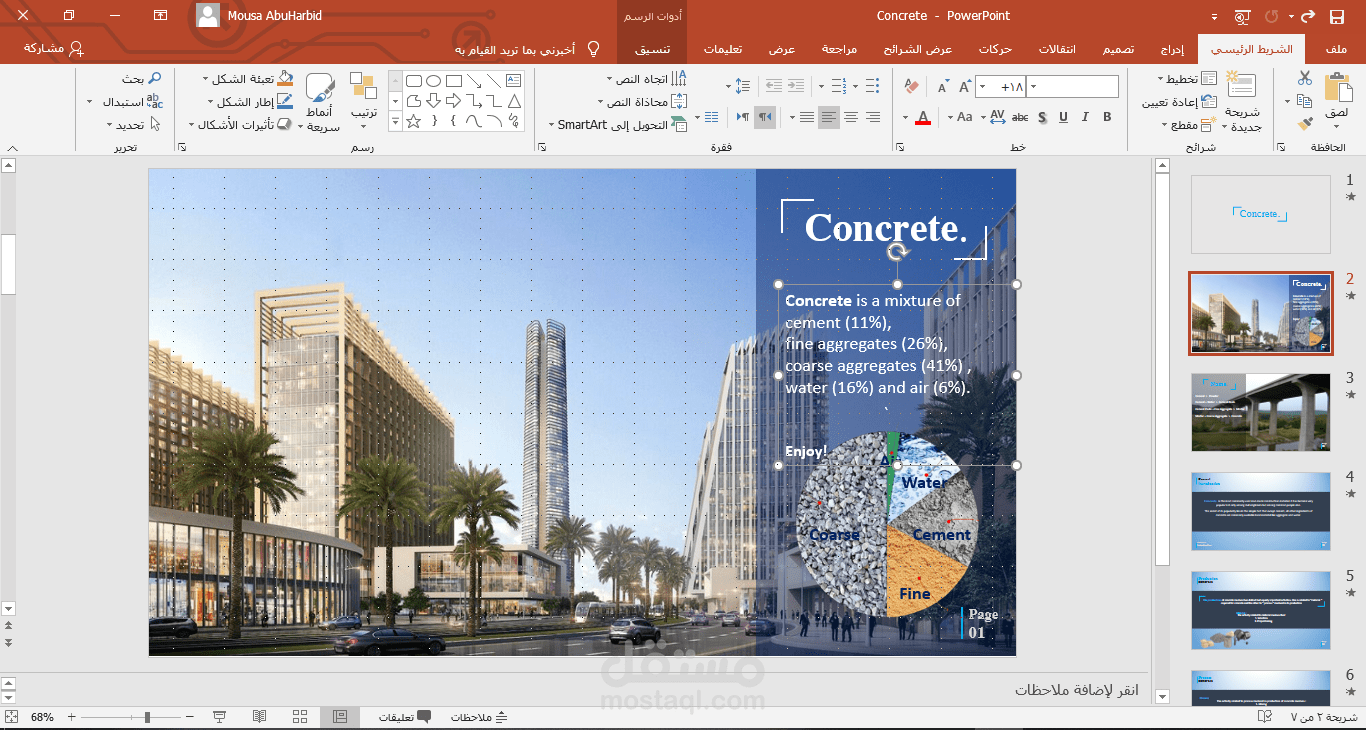
Task: Toggle Strikethrough formatting
Action: tap(1020, 117)
